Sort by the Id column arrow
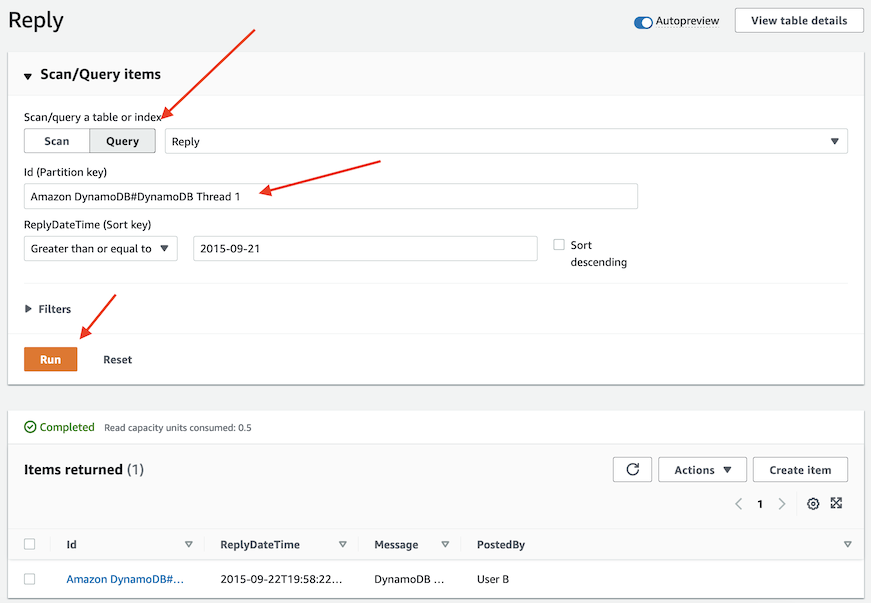Image resolution: width=871 pixels, height=603 pixels. pyautogui.click(x=189, y=544)
